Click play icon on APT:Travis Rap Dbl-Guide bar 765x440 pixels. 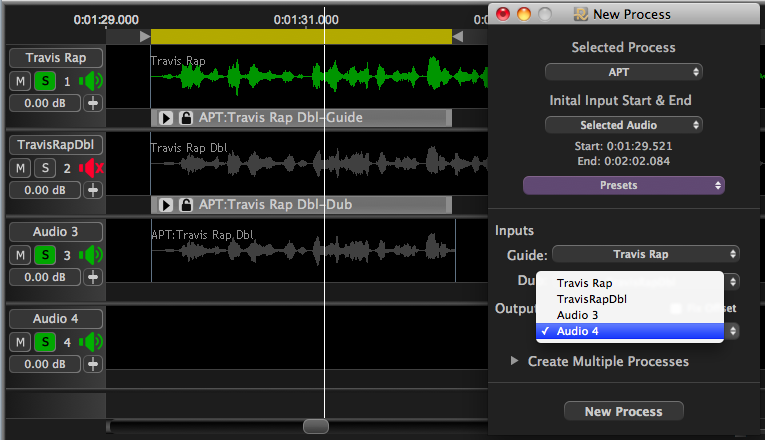[166, 118]
